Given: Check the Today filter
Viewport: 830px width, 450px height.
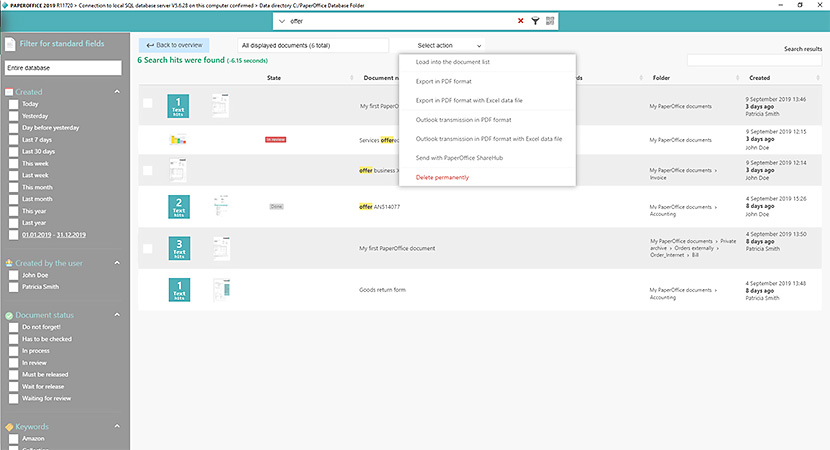Looking at the screenshot, I should tap(14, 104).
